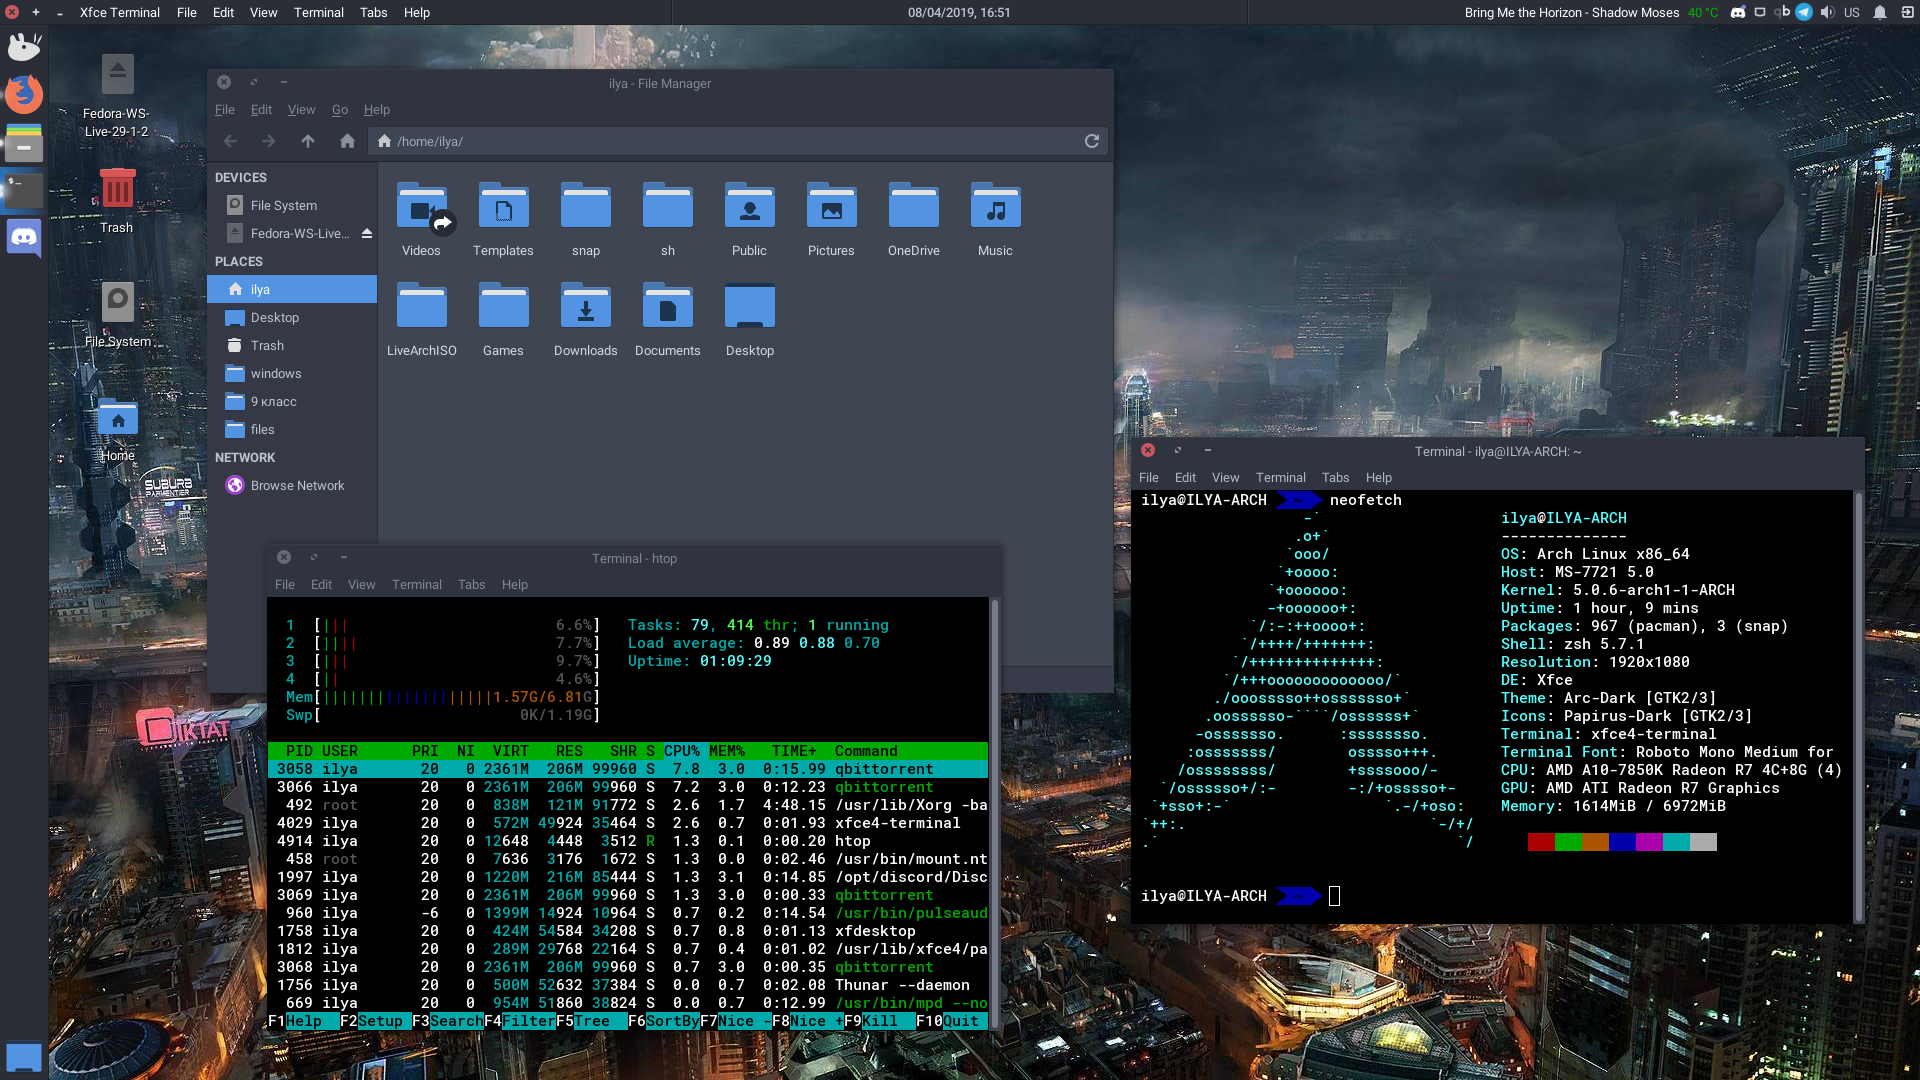Click the parent folder up arrow
The width and height of the screenshot is (1920, 1080).
(308, 141)
